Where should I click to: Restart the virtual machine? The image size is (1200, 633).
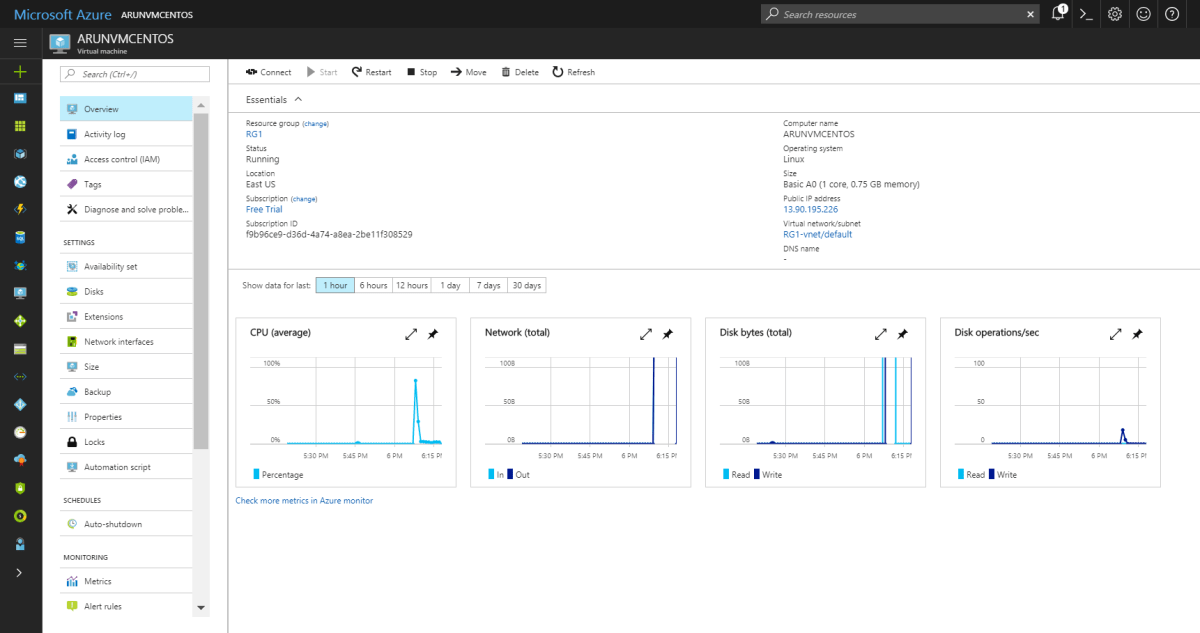click(371, 71)
